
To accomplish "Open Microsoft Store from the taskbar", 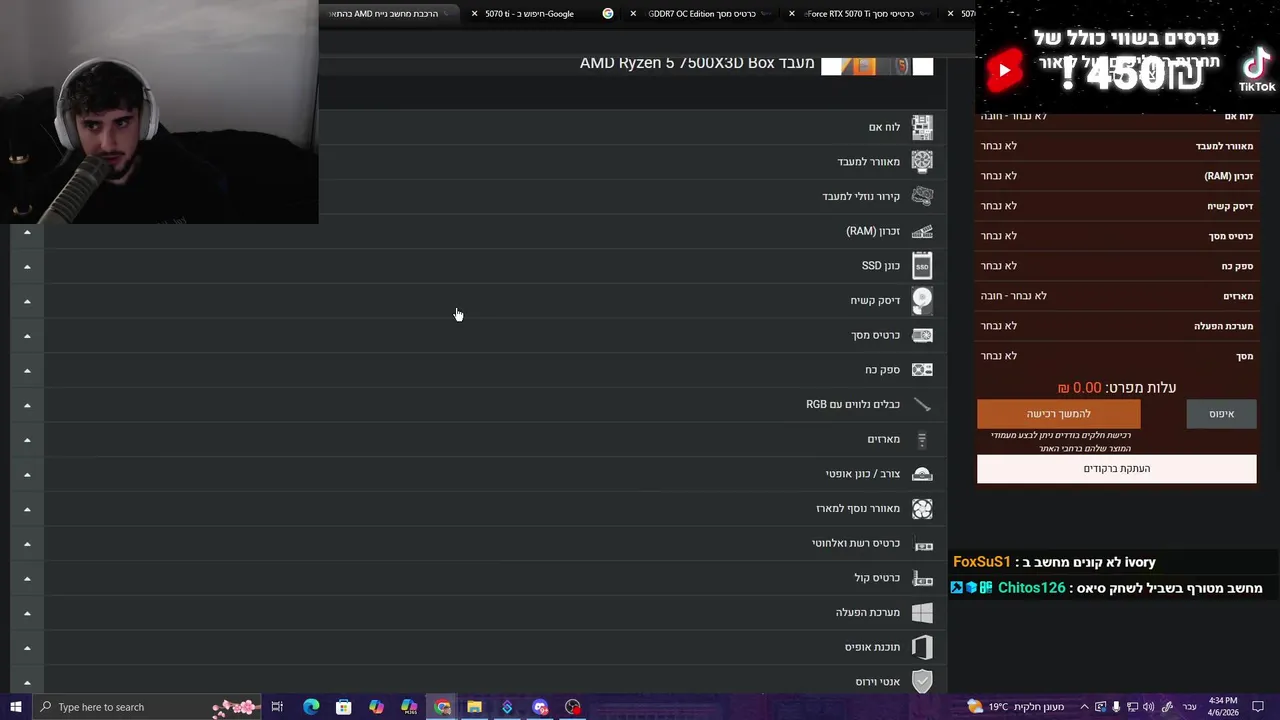I will pos(343,707).
